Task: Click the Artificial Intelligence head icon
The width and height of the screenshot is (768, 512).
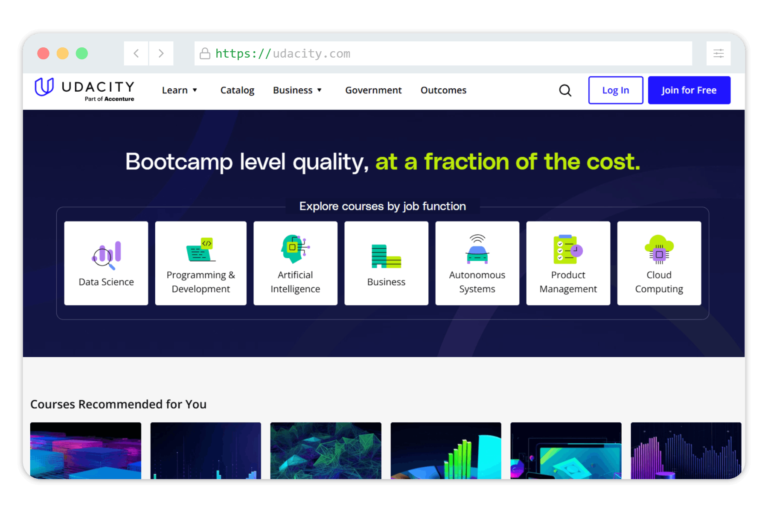Action: pyautogui.click(x=295, y=248)
